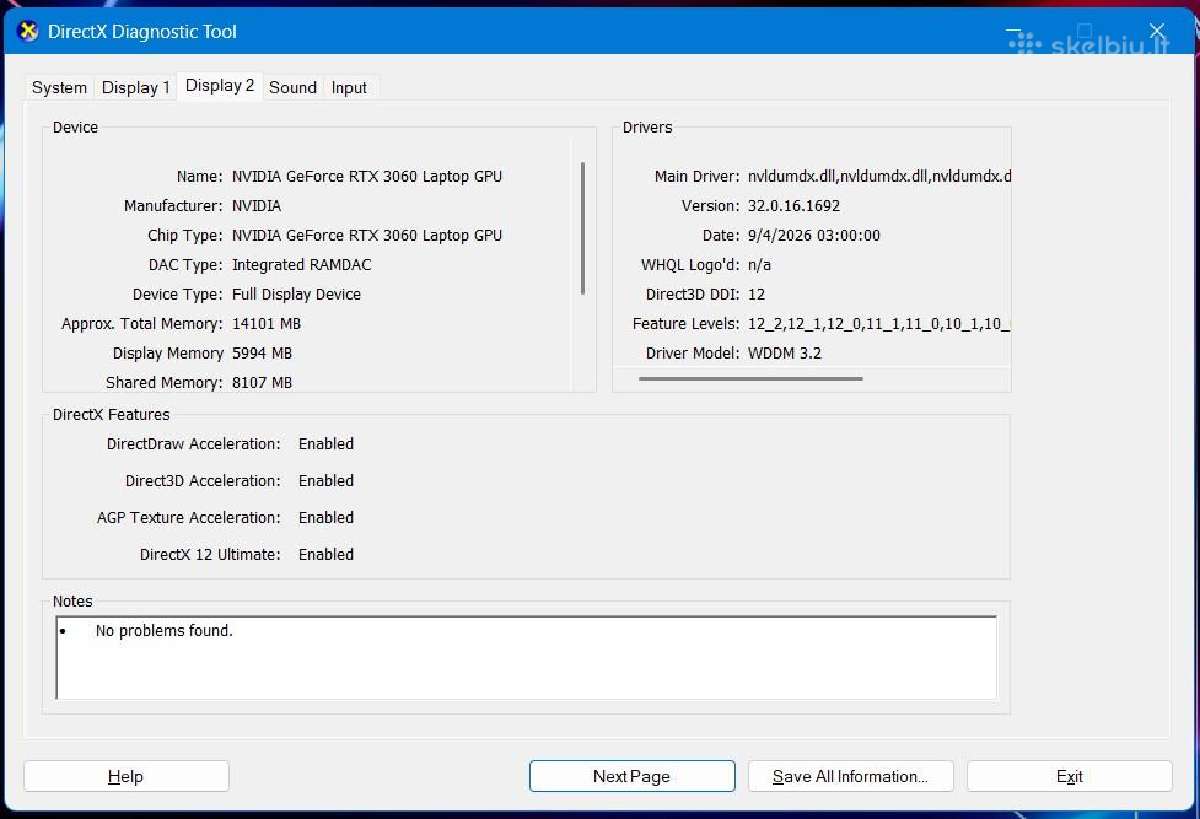The image size is (1200, 819).
Task: Select the device name NVIDIA GeForce RTX 3060 value
Action: coord(367,176)
